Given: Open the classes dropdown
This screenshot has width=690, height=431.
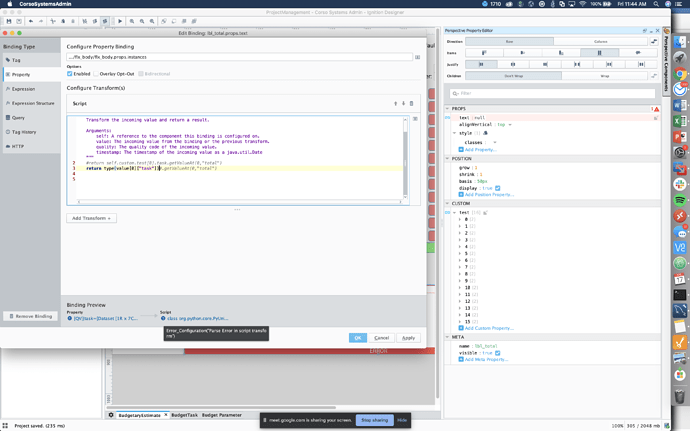Looking at the screenshot, I should [495, 143].
